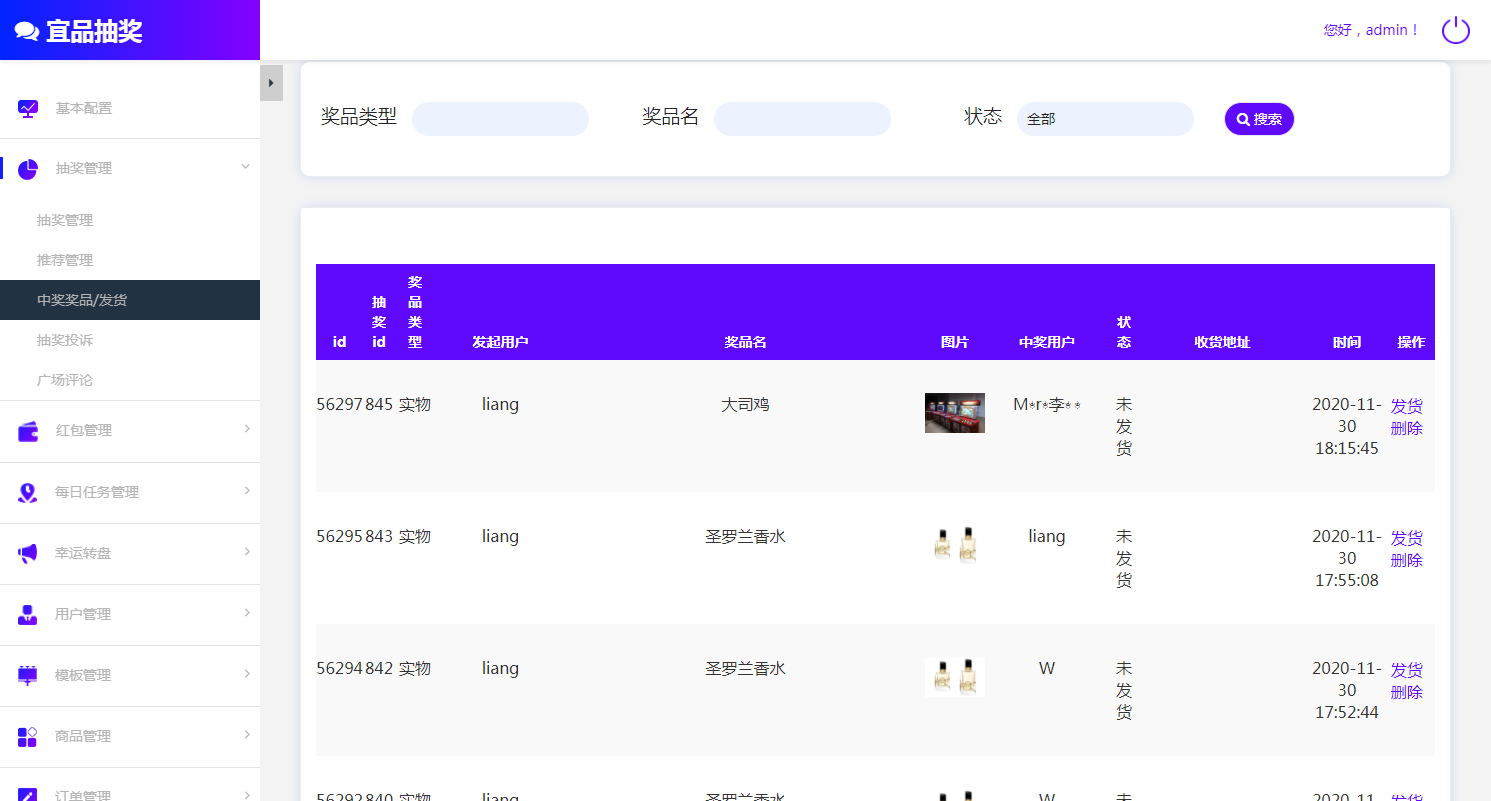Screen dimensions: 1491x801
Task: Click the 商品管理 shapes icon
Action: click(x=28, y=736)
